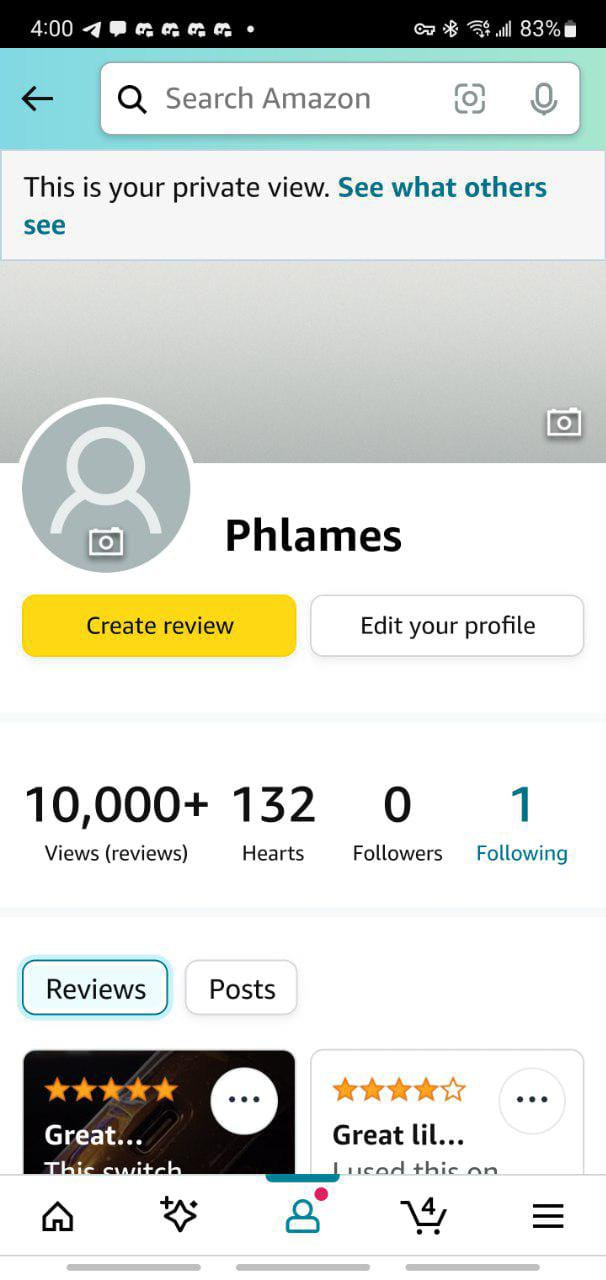Expand options on five-star review card
The image size is (606, 1280).
point(244,1100)
